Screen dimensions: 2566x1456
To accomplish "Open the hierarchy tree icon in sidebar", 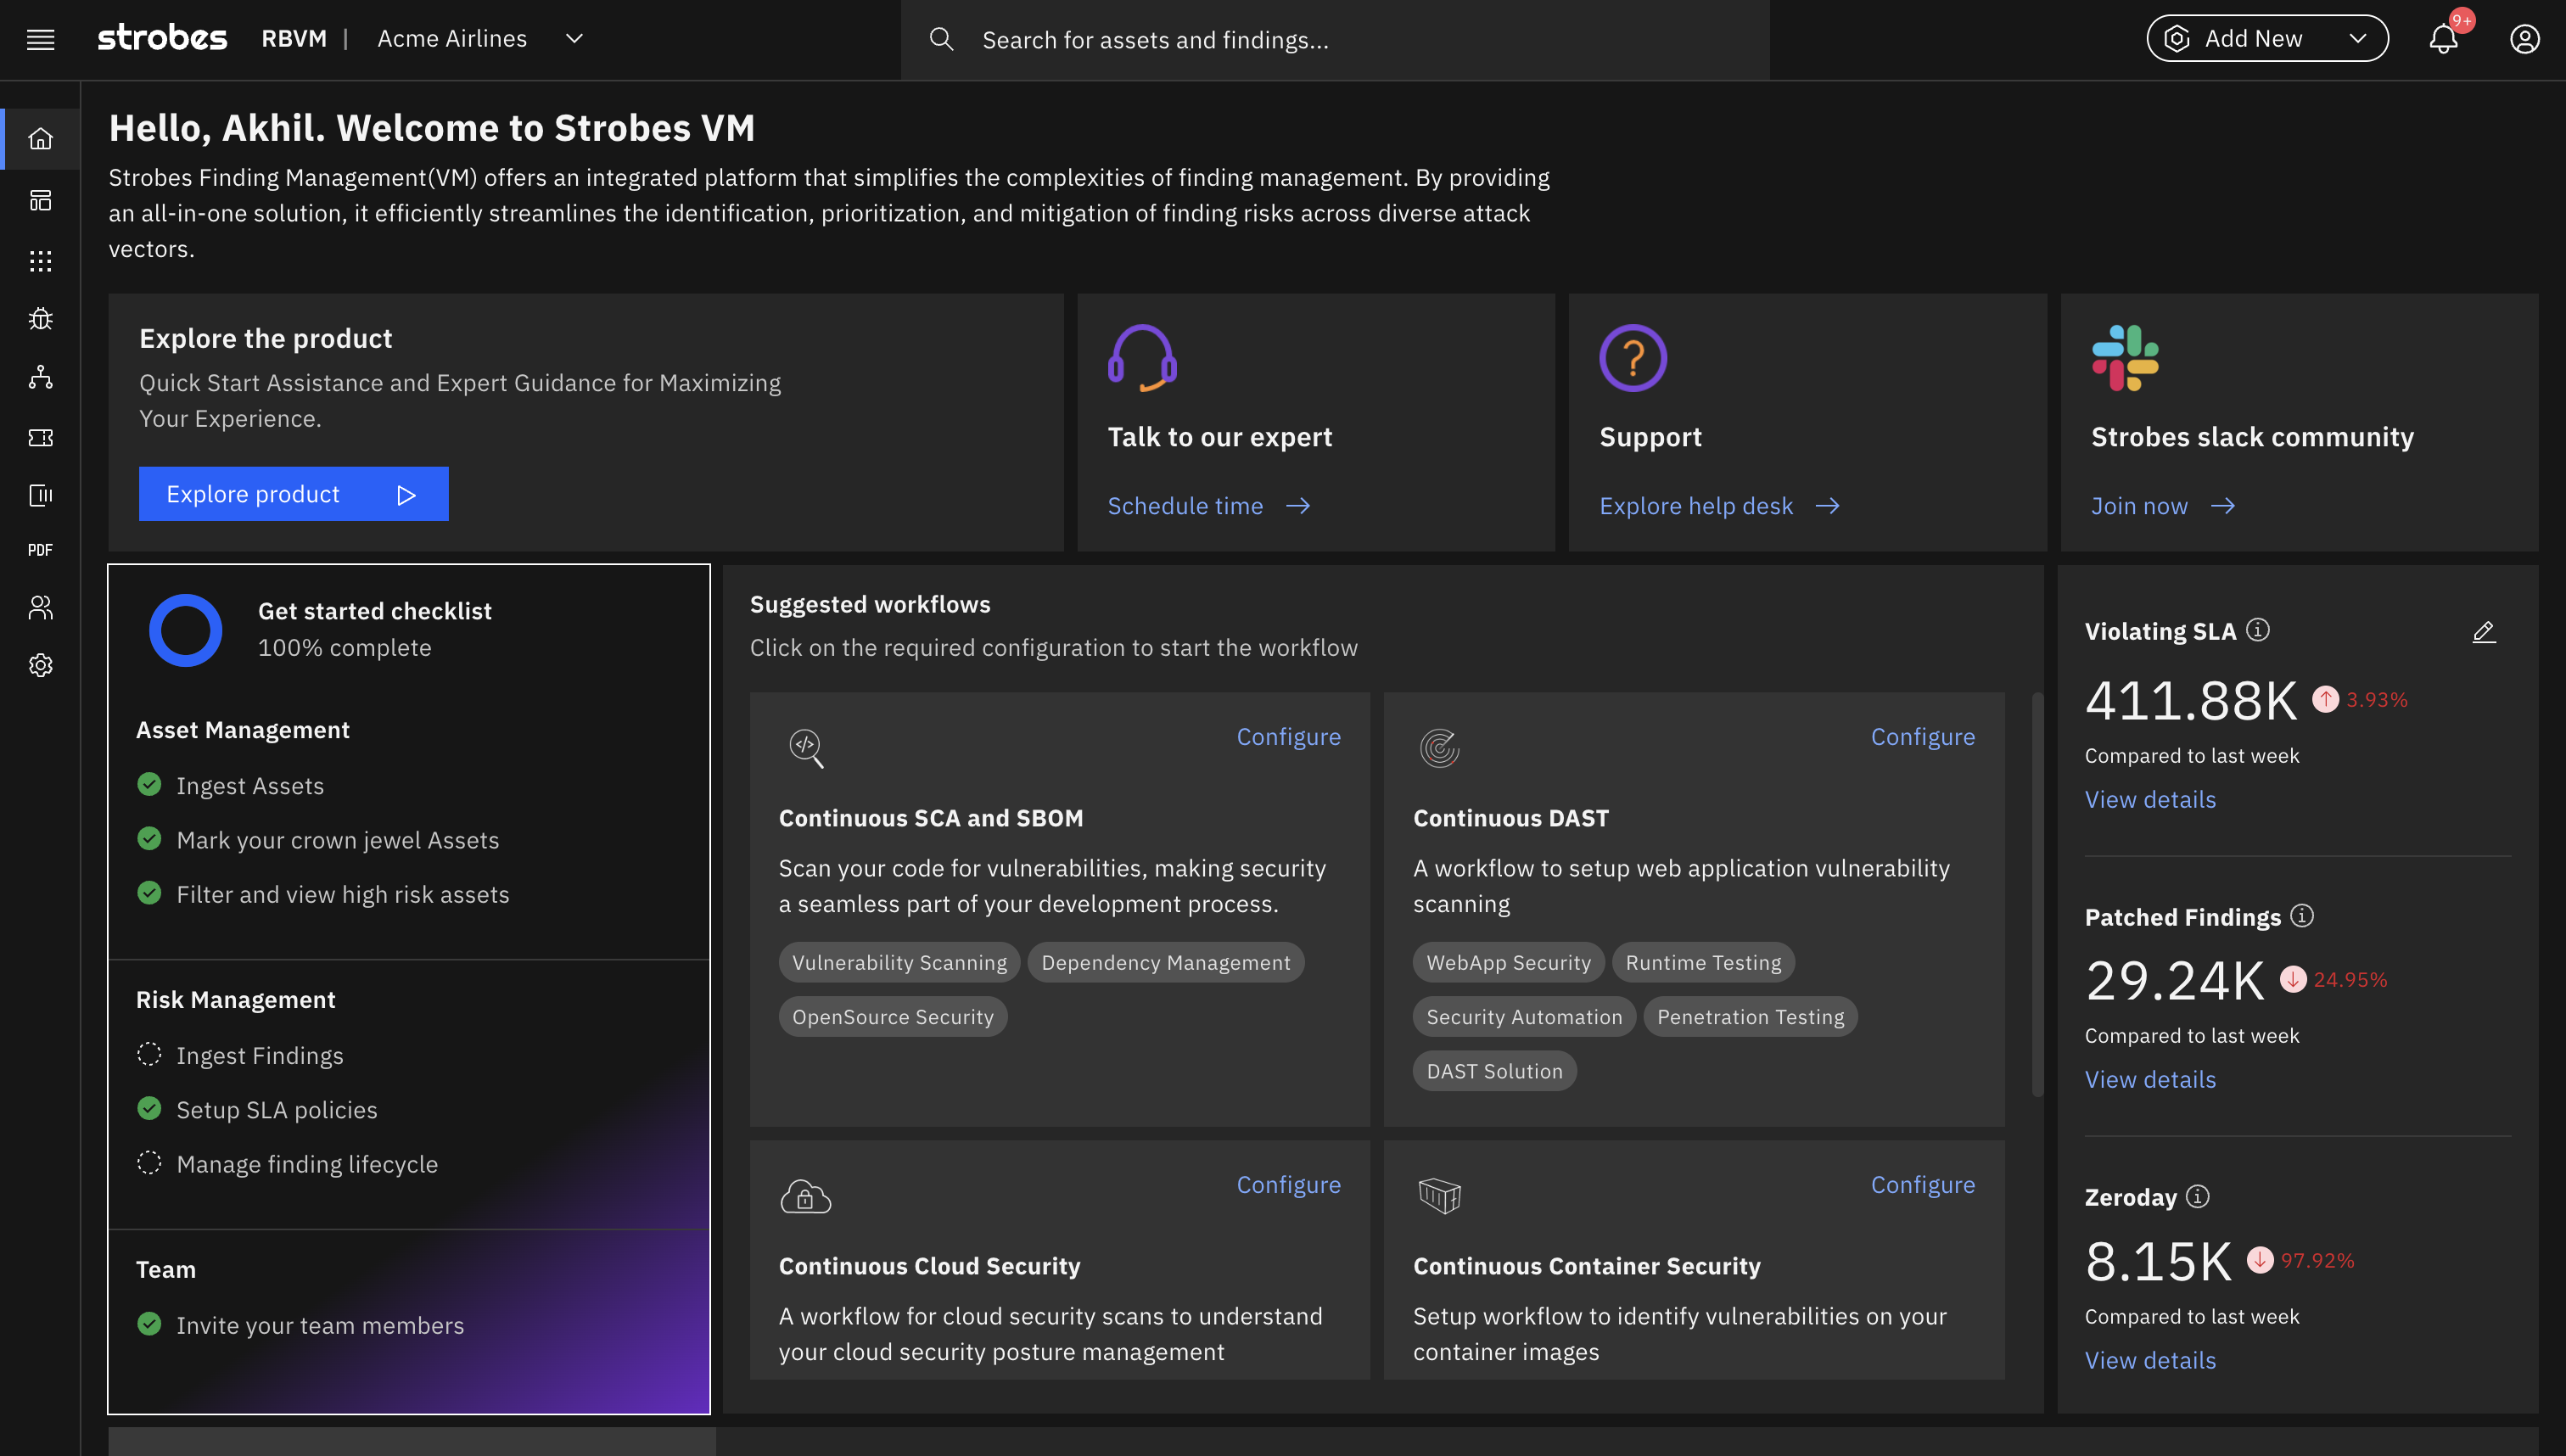I will 40,377.
